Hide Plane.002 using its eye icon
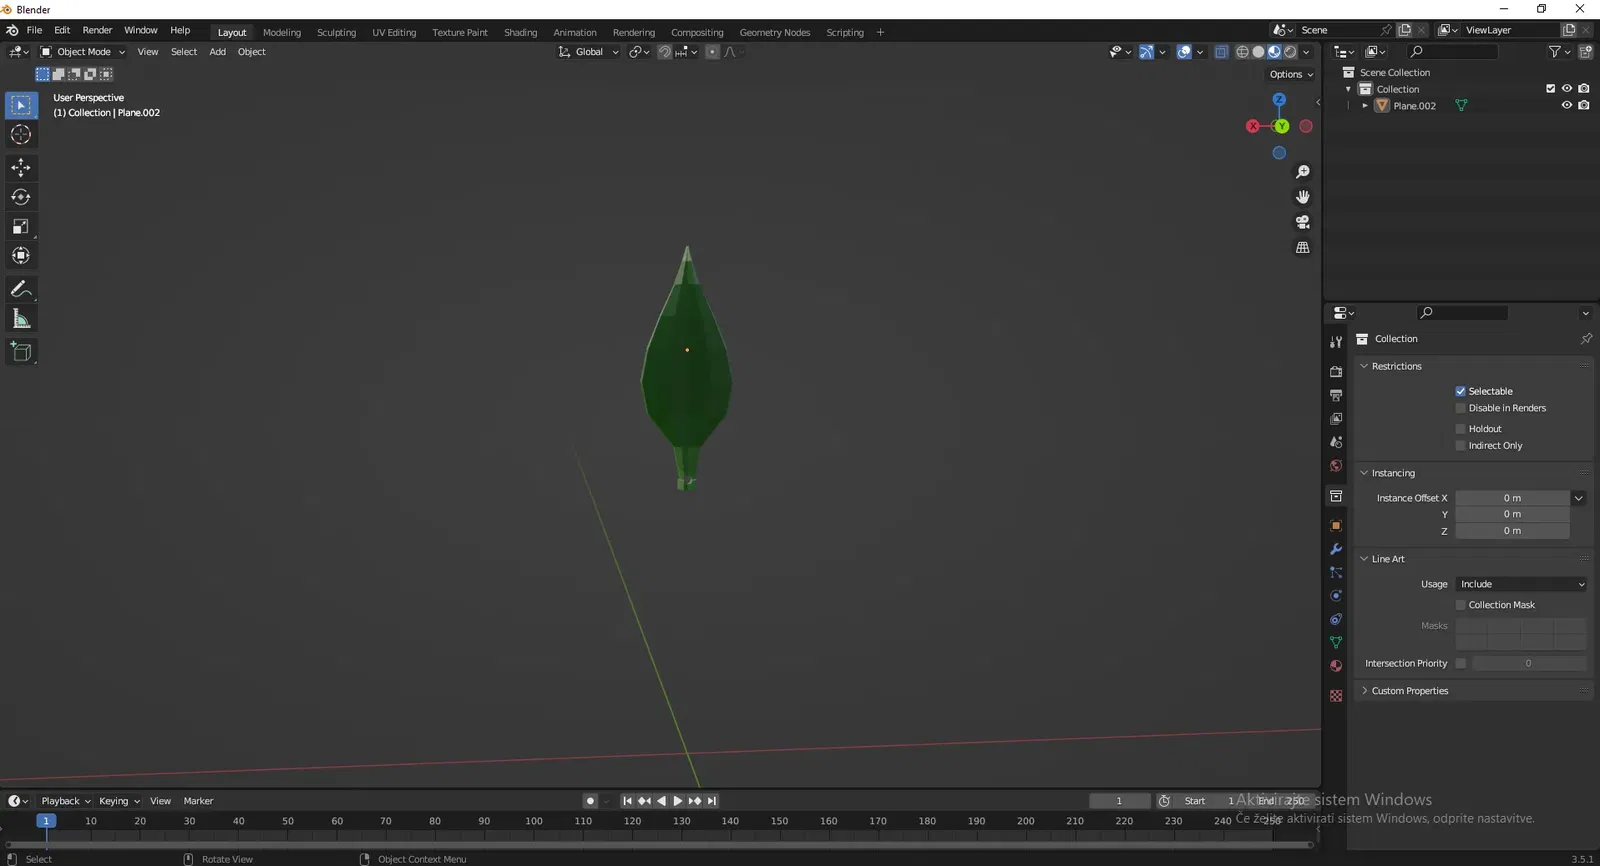 1567,105
